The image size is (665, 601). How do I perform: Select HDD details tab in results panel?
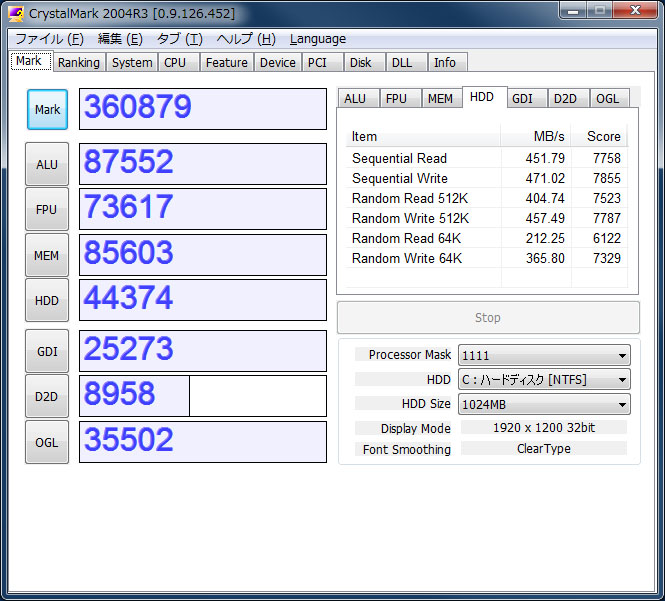(484, 97)
